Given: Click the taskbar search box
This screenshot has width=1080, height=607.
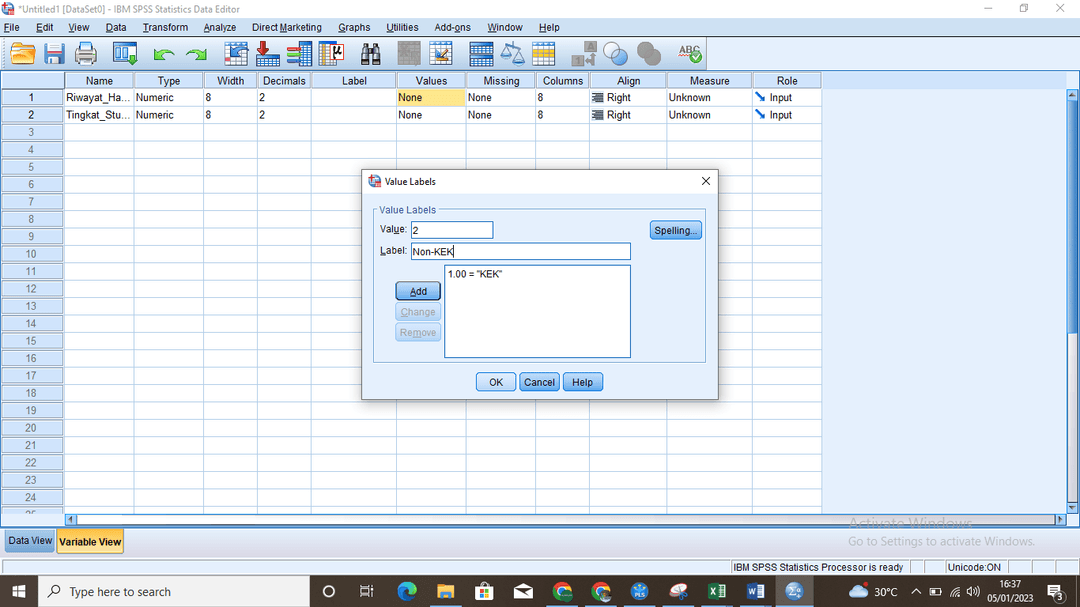Looking at the screenshot, I should (174, 591).
